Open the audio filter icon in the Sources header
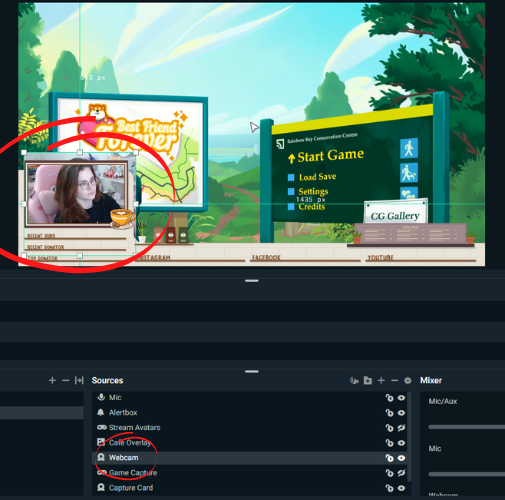This screenshot has width=505, height=500. 354,380
